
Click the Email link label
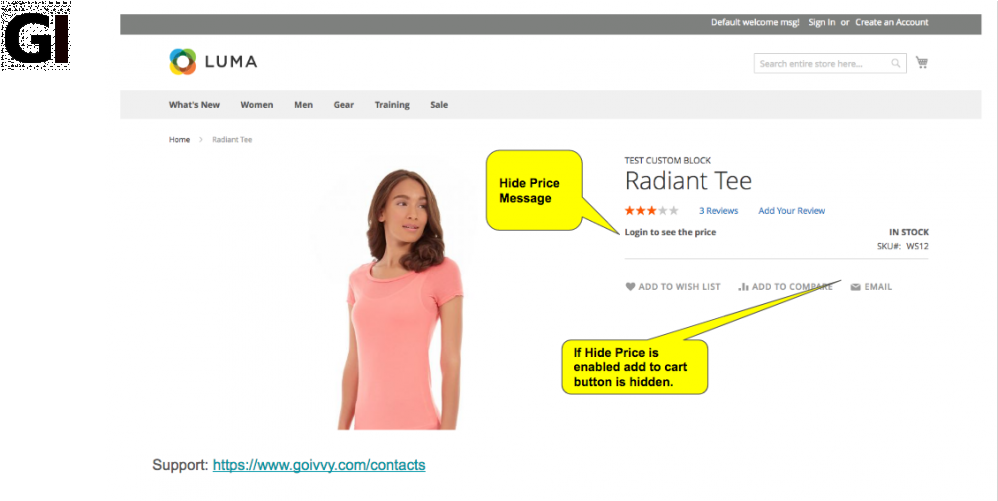878,287
